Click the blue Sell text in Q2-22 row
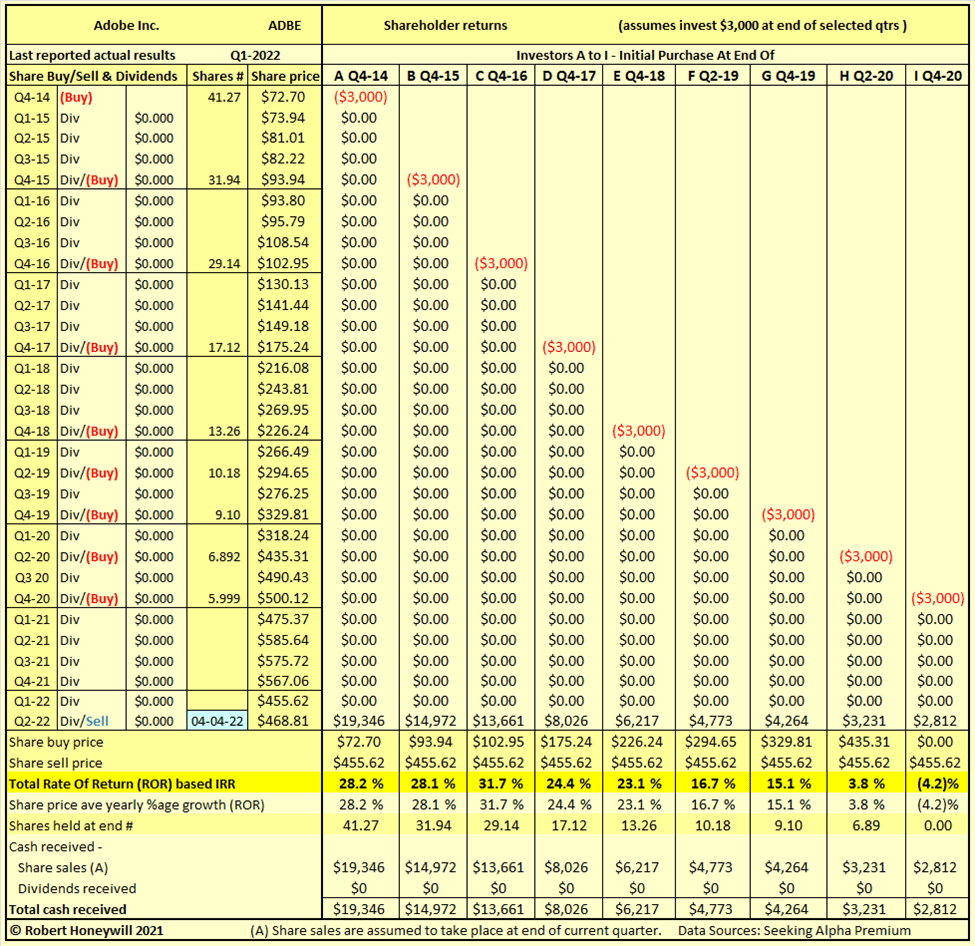The width and height of the screenshot is (975, 946). tap(99, 721)
